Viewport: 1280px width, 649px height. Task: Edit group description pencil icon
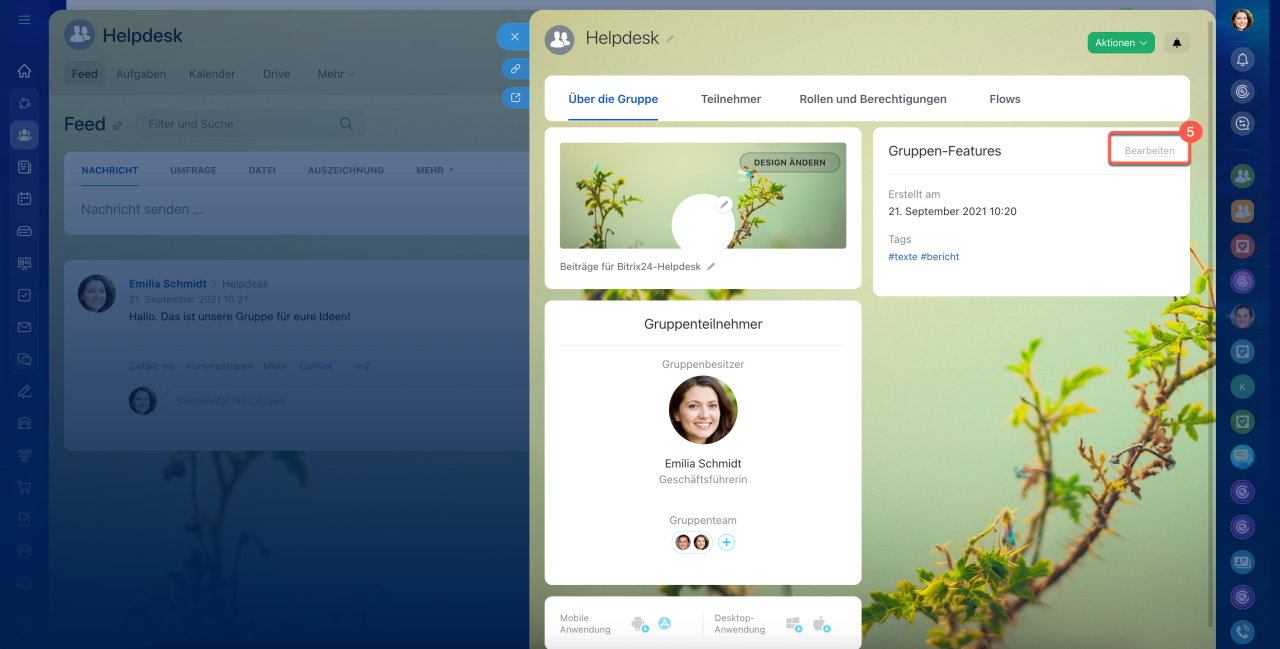coord(711,267)
